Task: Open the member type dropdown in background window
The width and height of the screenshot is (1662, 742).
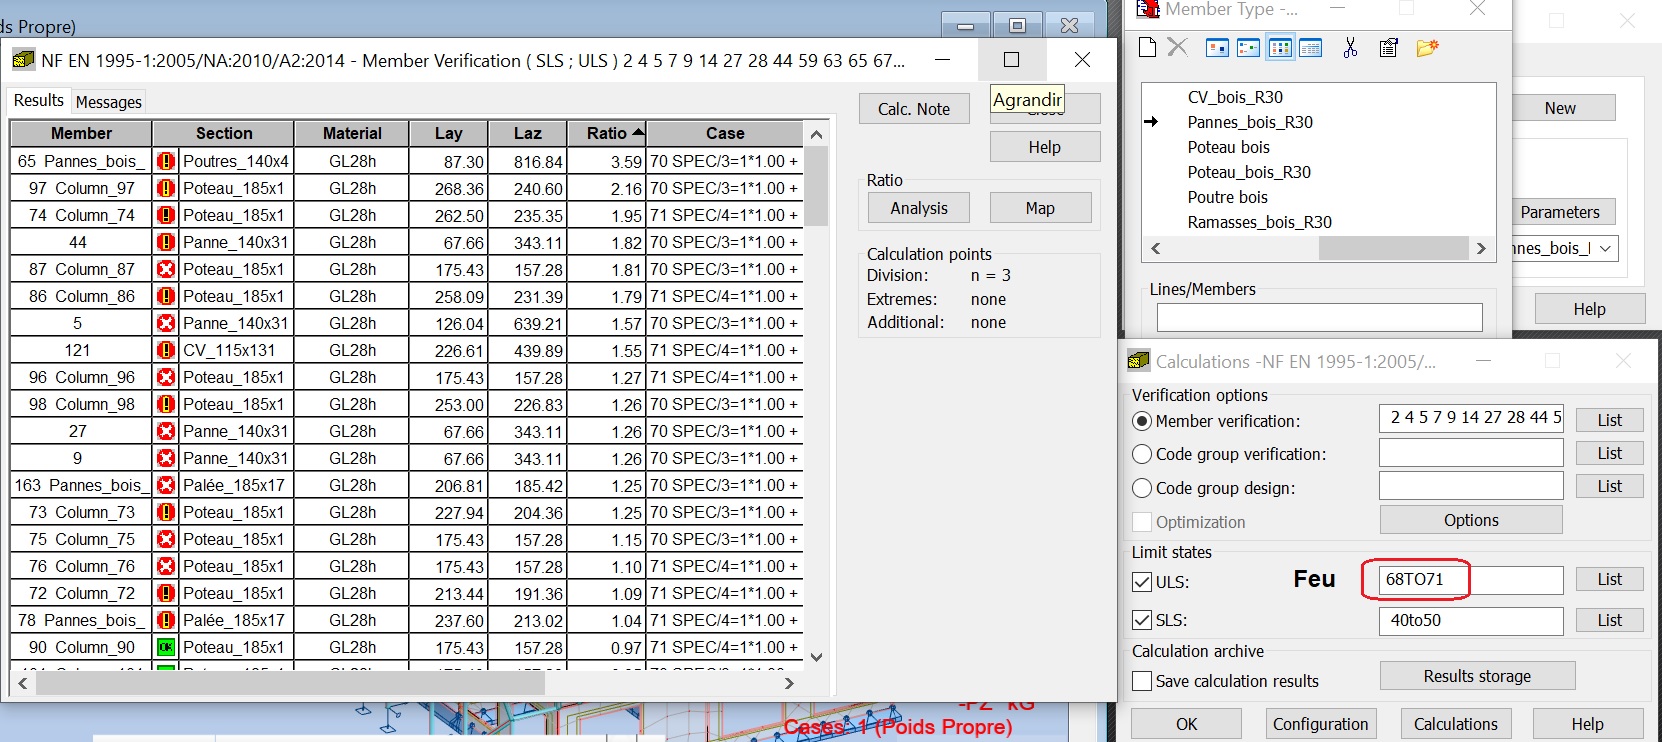Action: click(x=1606, y=248)
